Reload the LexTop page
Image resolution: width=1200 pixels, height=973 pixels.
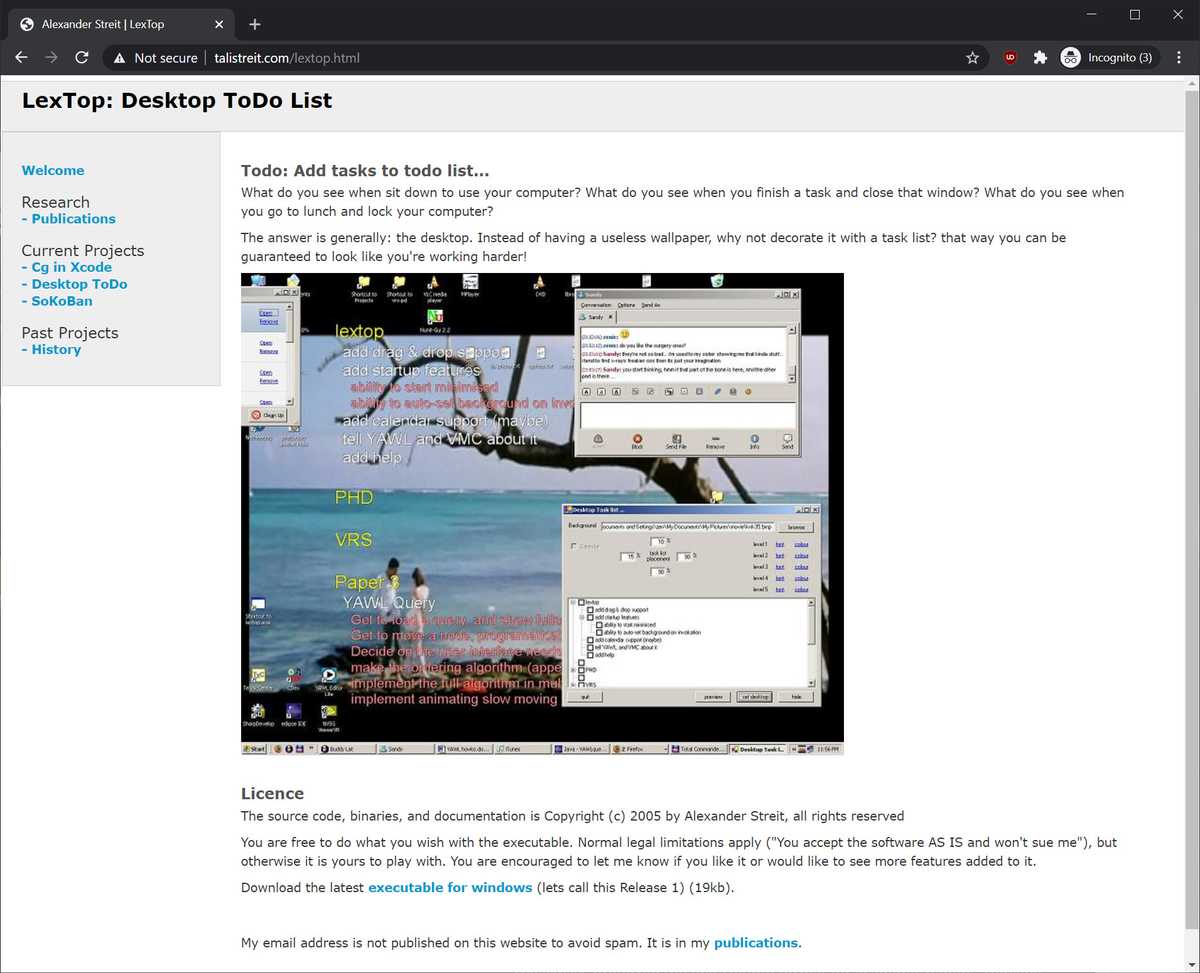(82, 58)
